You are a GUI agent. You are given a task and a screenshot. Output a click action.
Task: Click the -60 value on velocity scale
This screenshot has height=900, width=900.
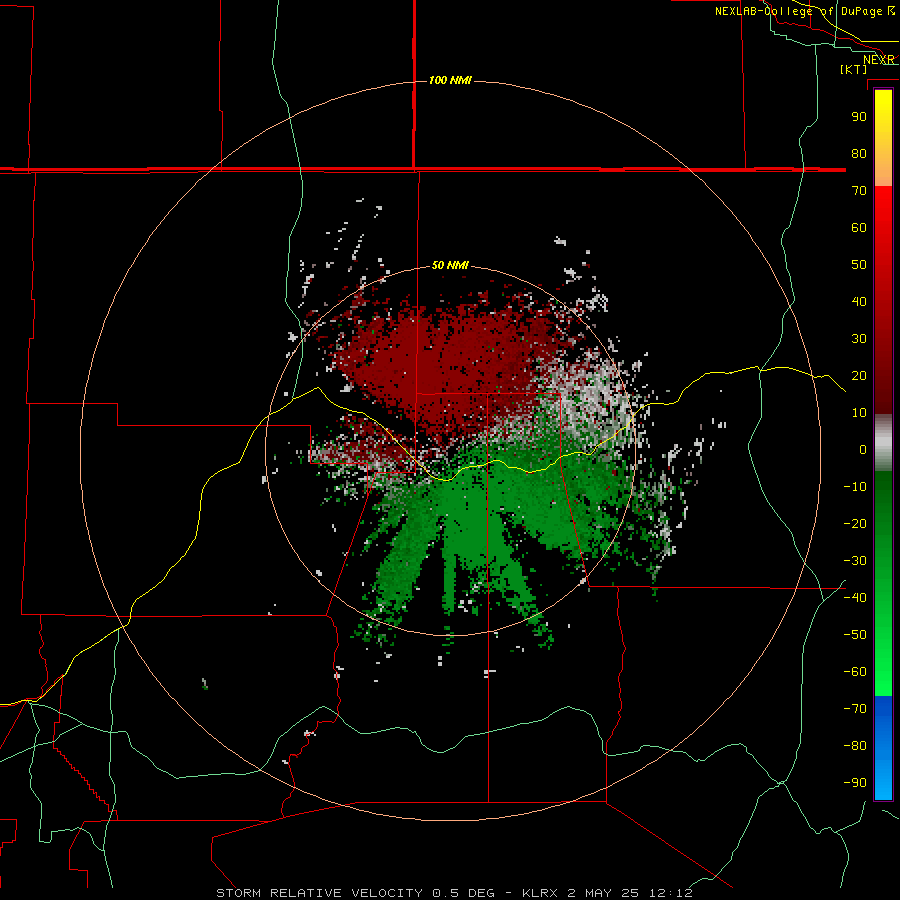click(x=855, y=672)
